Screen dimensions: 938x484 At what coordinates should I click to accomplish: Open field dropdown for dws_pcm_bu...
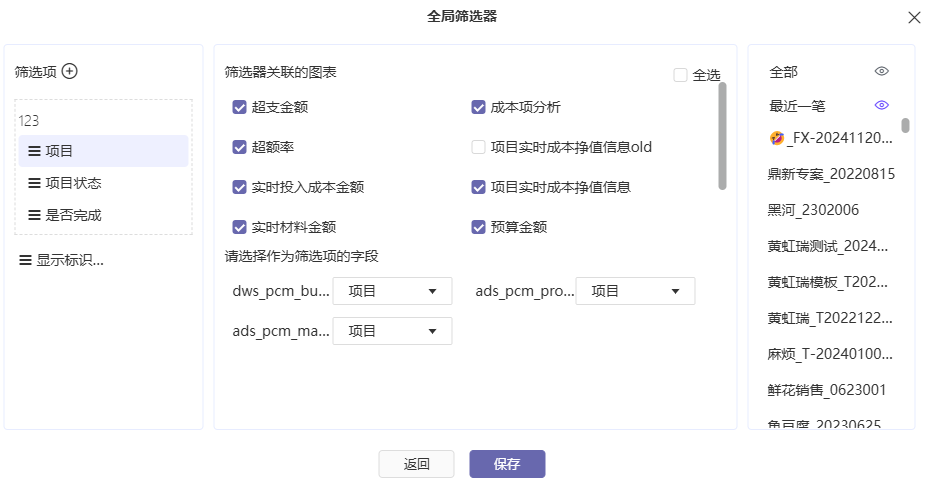(392, 291)
